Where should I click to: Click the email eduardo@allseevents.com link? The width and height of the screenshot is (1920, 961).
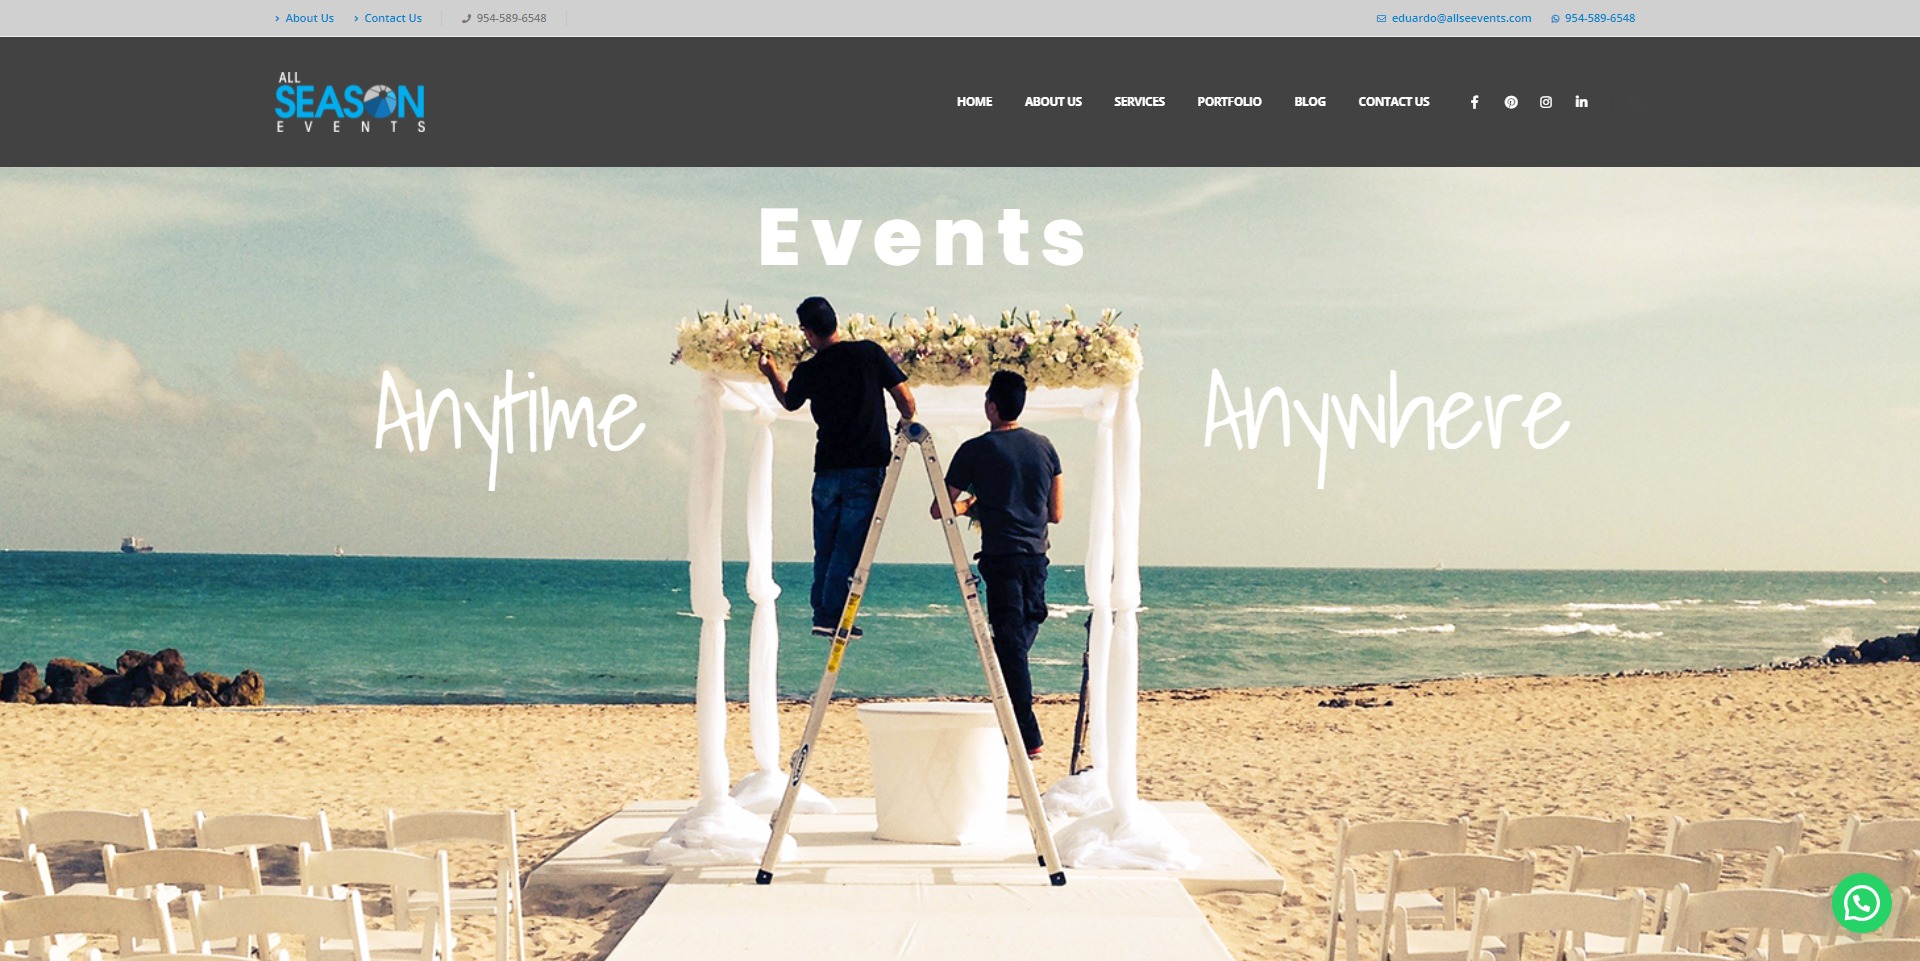1454,18
